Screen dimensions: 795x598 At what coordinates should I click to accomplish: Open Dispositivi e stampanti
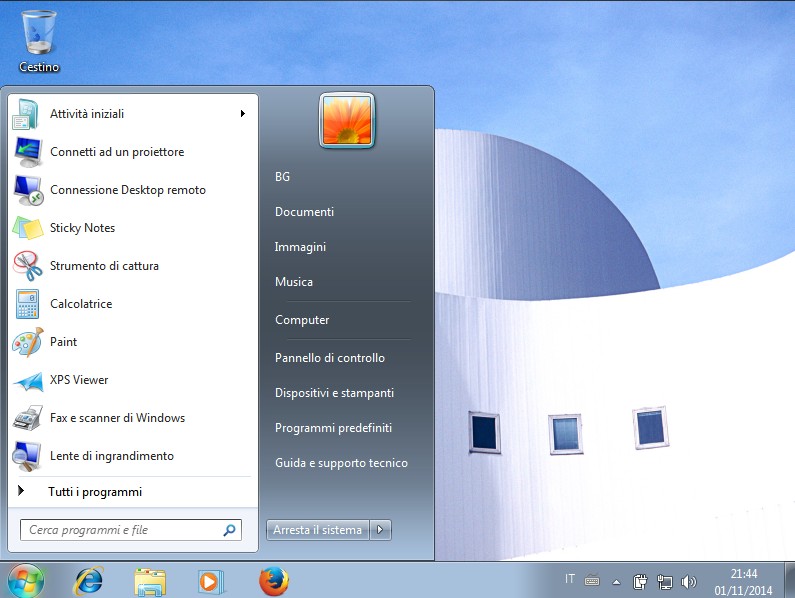[x=334, y=393]
